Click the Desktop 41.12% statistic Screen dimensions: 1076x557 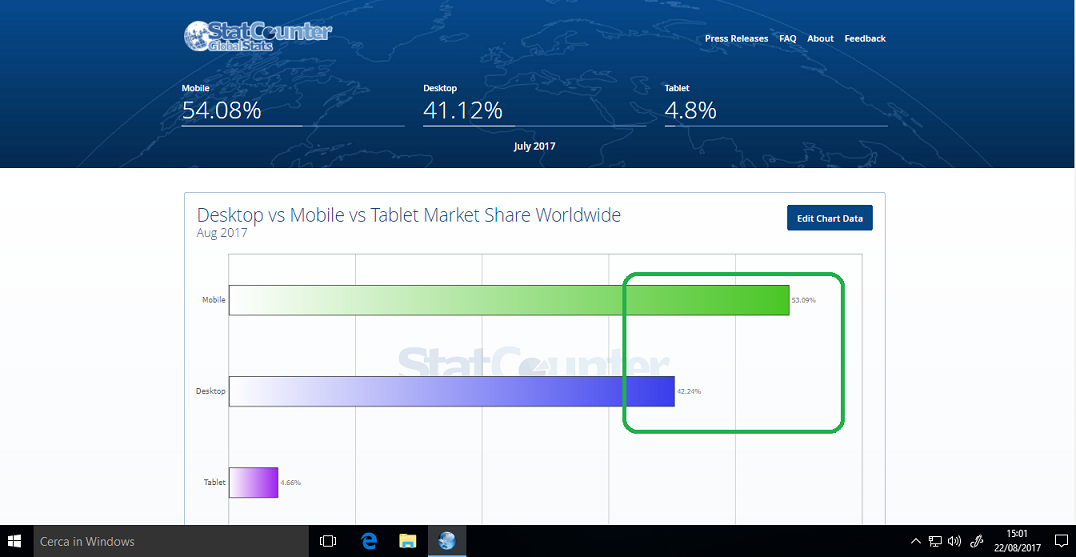click(534, 104)
